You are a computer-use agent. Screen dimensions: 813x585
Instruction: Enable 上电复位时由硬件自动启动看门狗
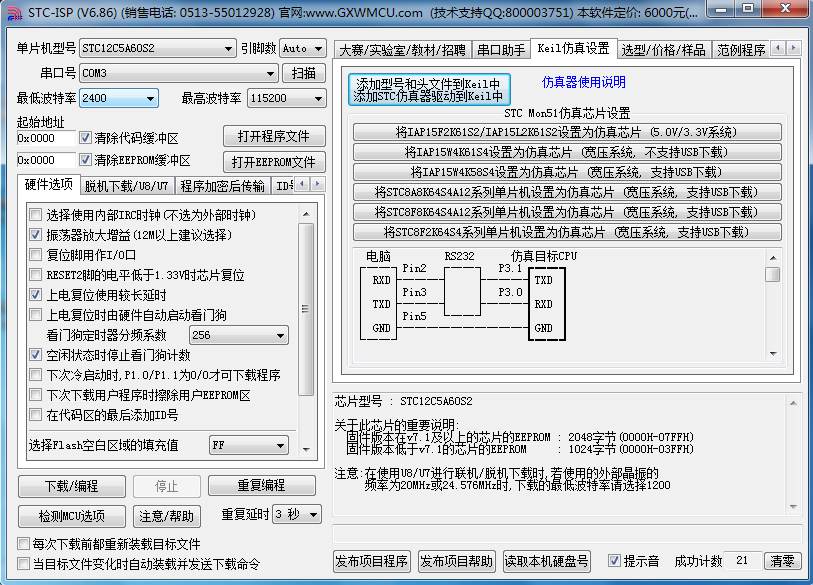click(35, 315)
